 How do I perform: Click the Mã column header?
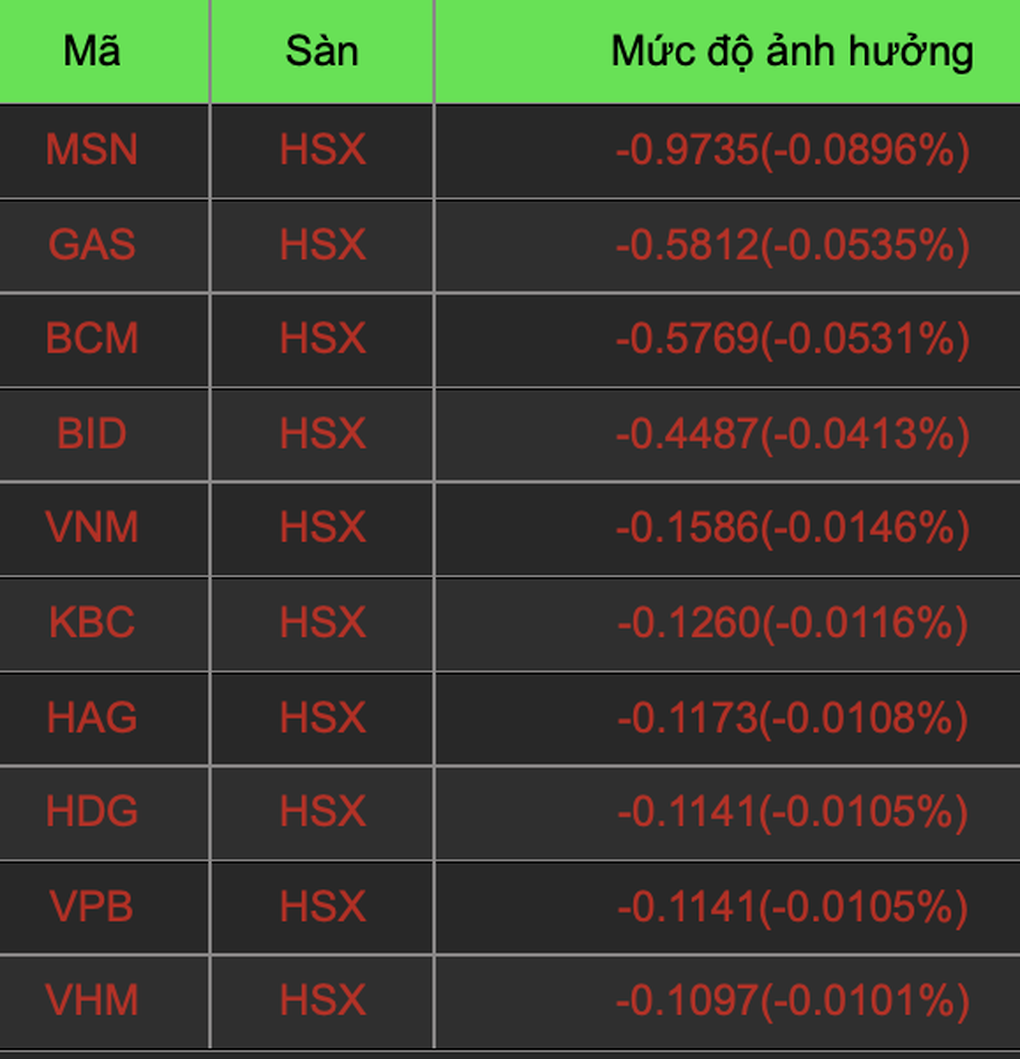click(92, 51)
